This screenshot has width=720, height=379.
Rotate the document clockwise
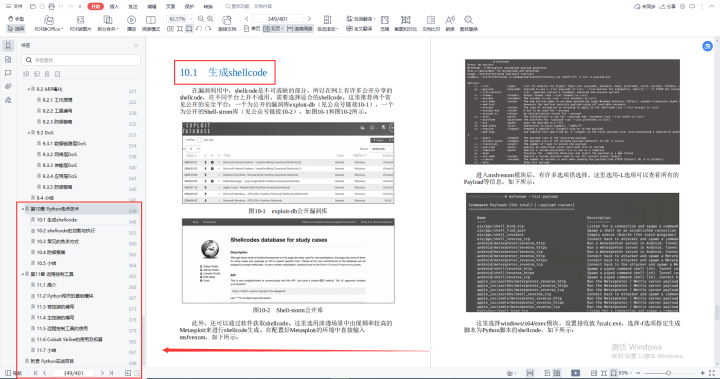pyautogui.click(x=208, y=28)
